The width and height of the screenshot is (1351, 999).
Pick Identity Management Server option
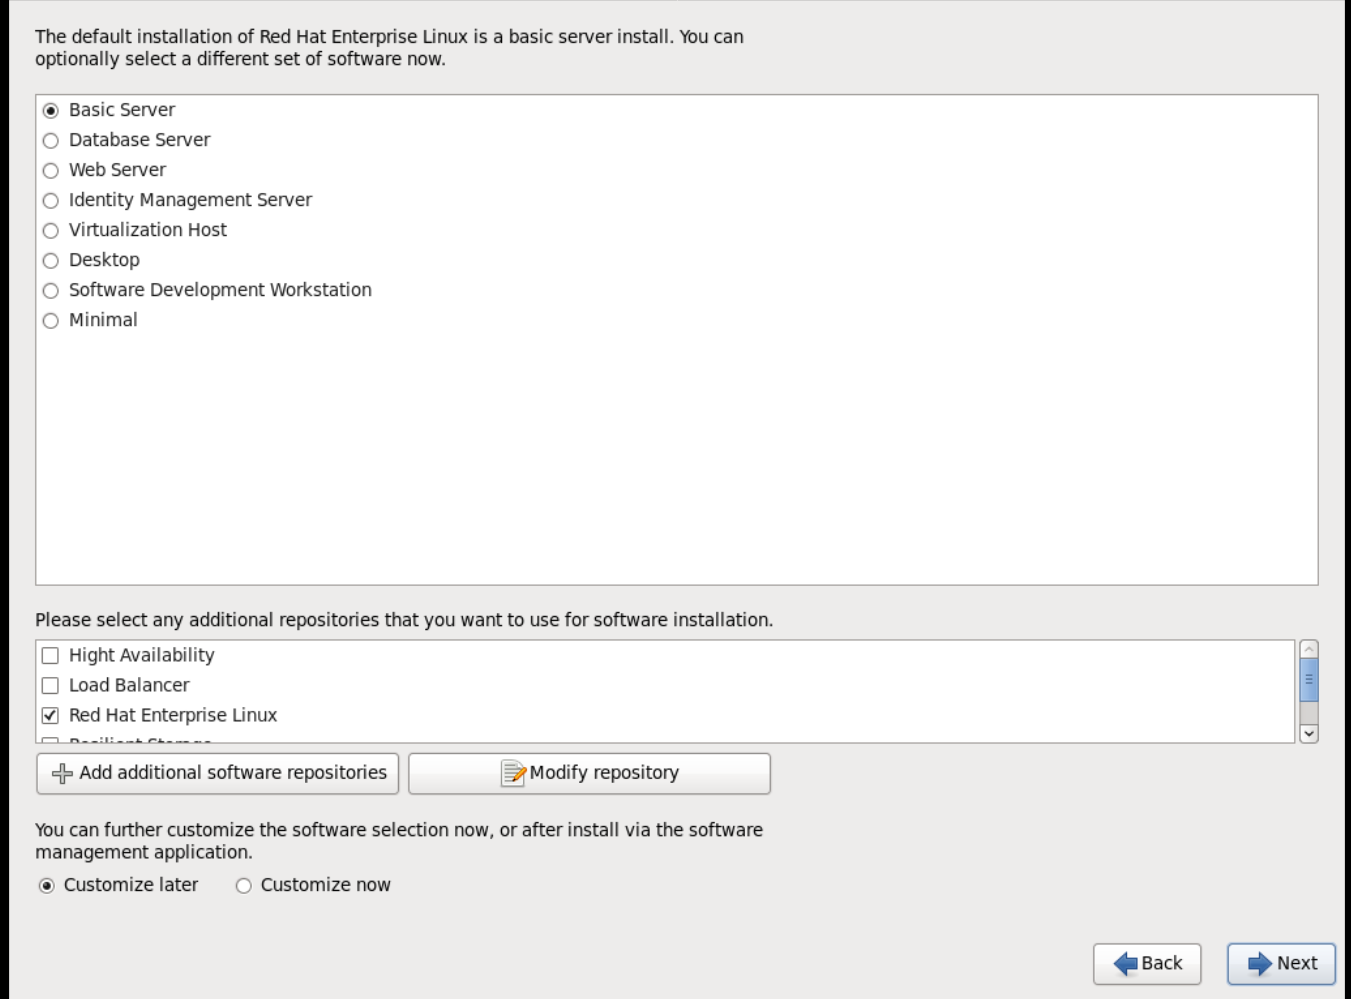coord(51,201)
